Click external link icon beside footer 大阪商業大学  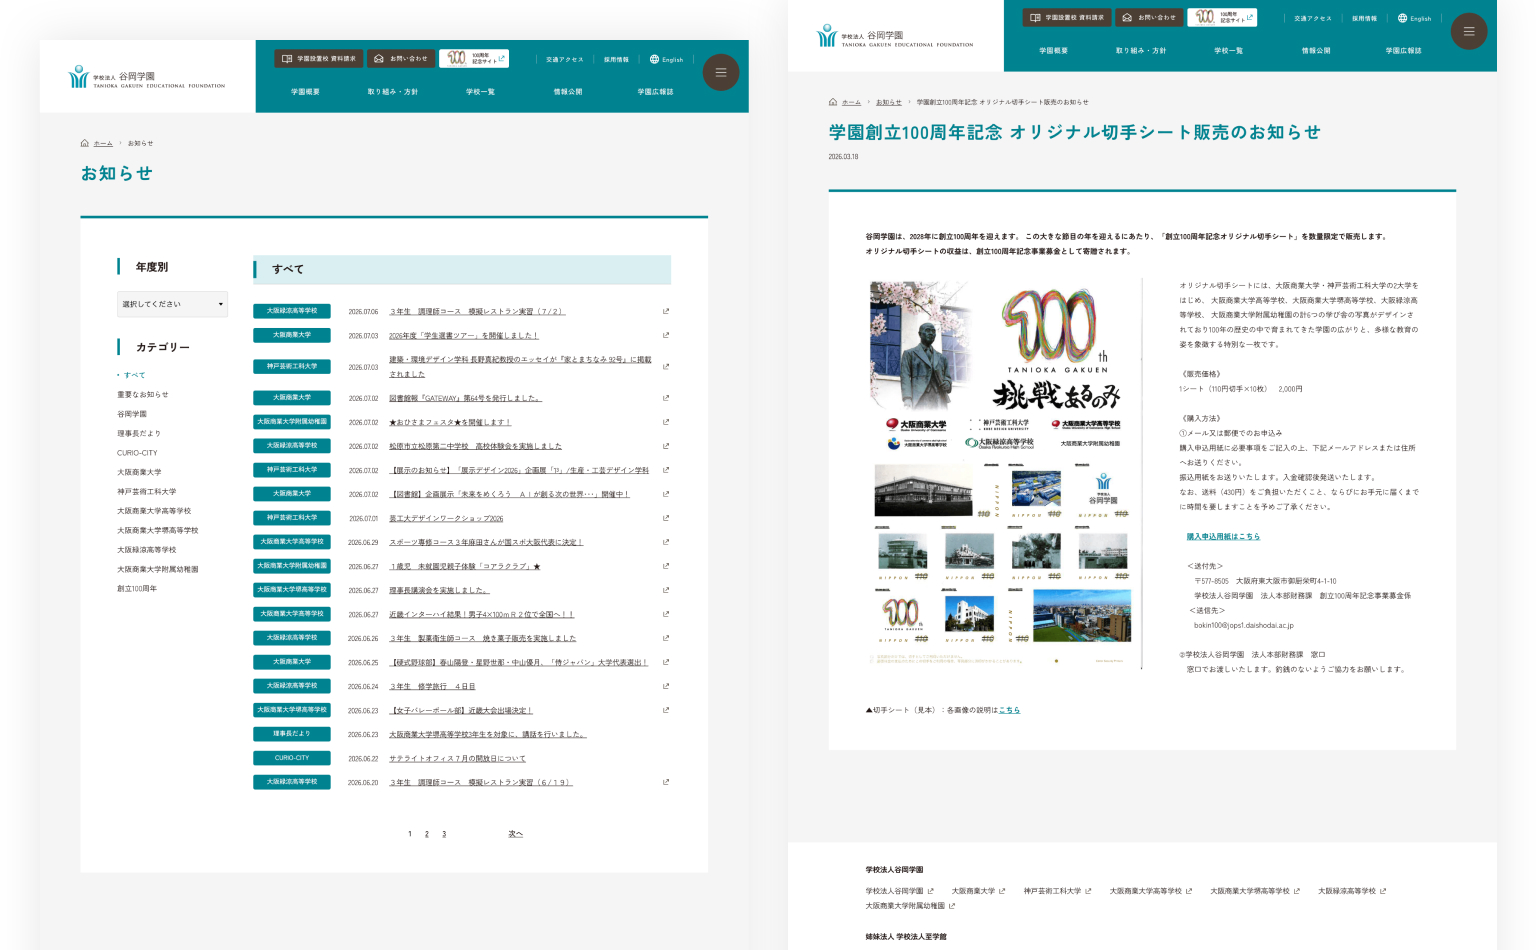(1002, 891)
